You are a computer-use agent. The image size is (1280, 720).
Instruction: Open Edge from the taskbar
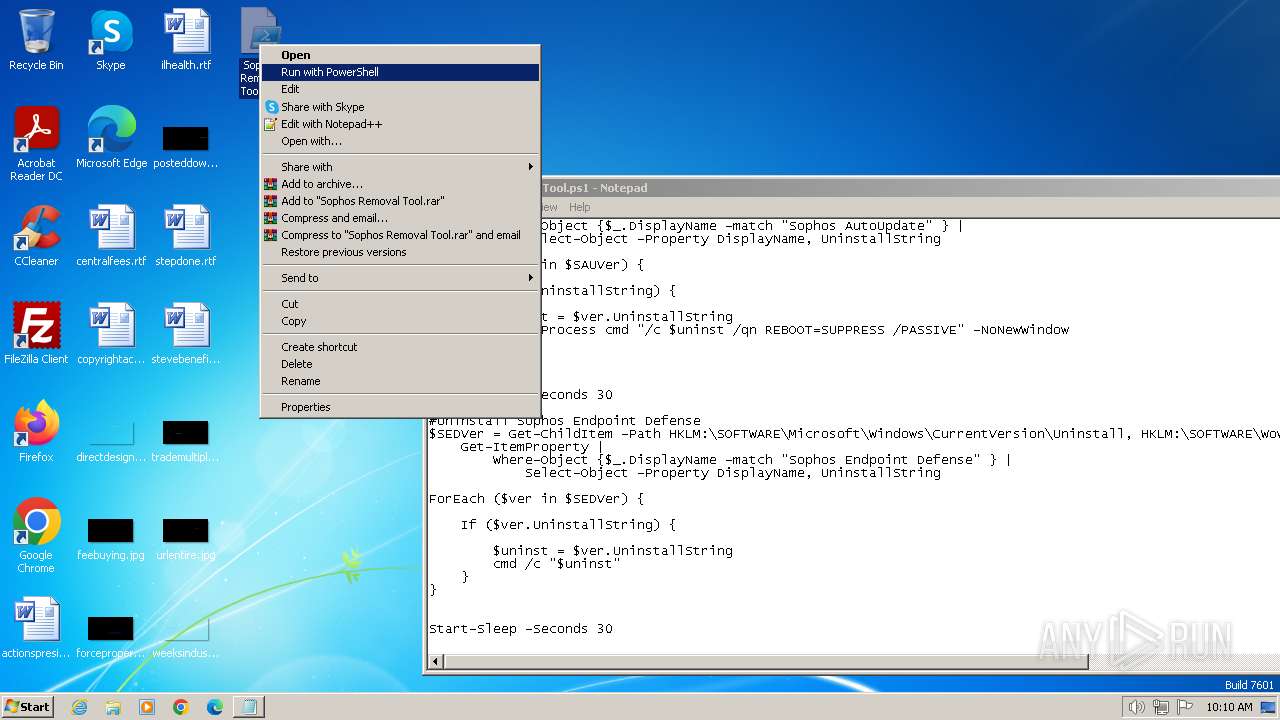tap(215, 707)
